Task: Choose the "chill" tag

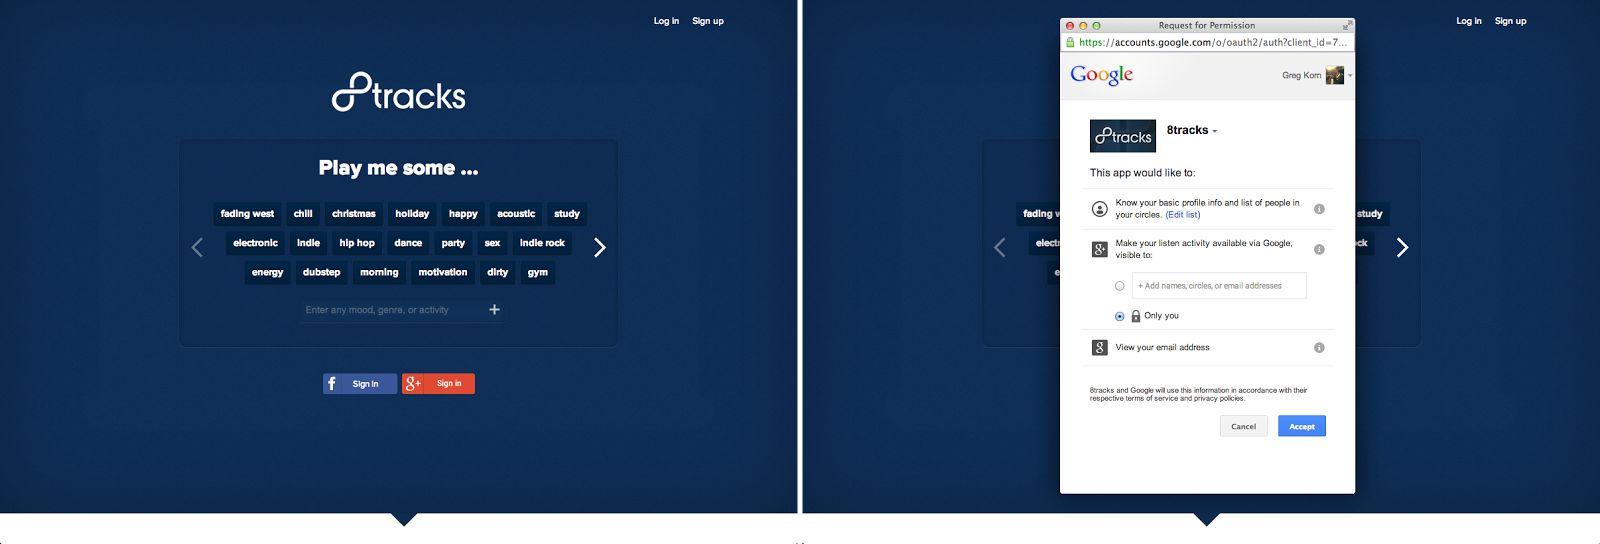Action: click(303, 214)
